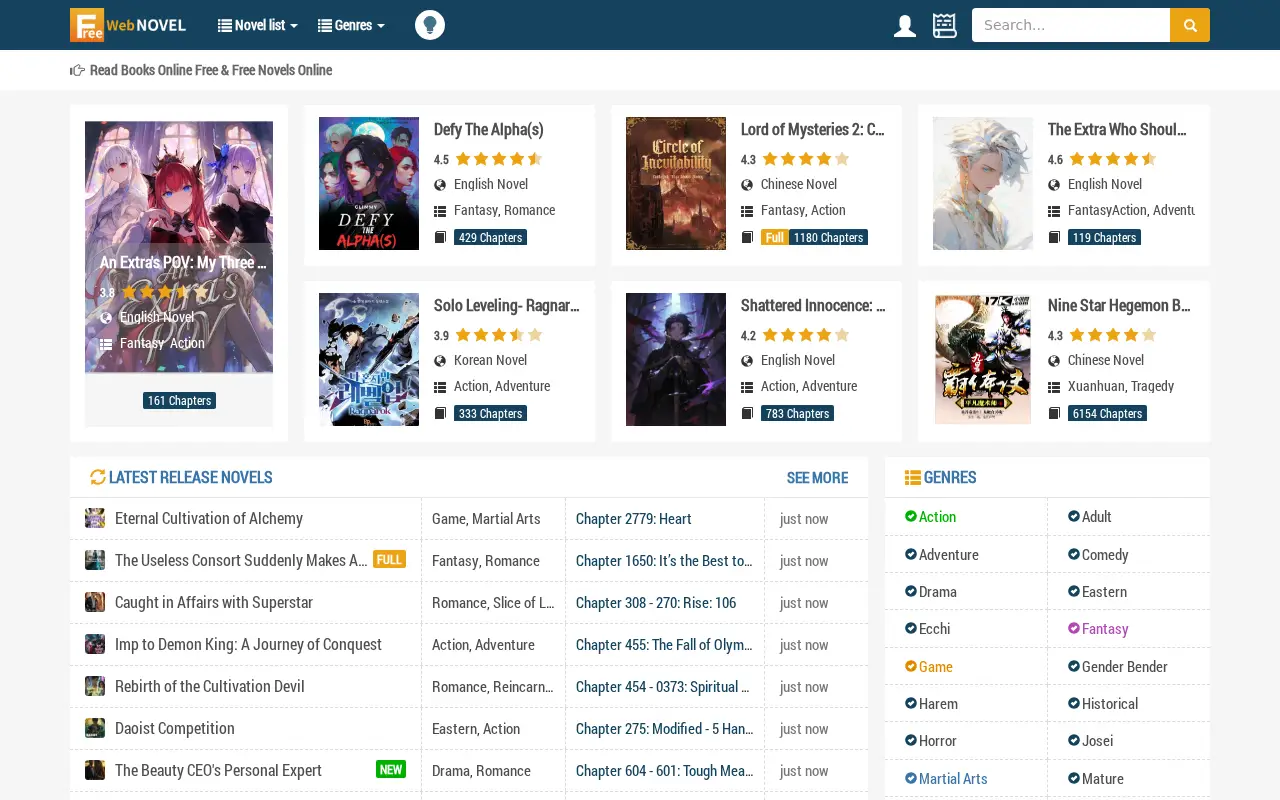Open the reading history calendar icon
This screenshot has width=1280, height=800.
point(945,26)
